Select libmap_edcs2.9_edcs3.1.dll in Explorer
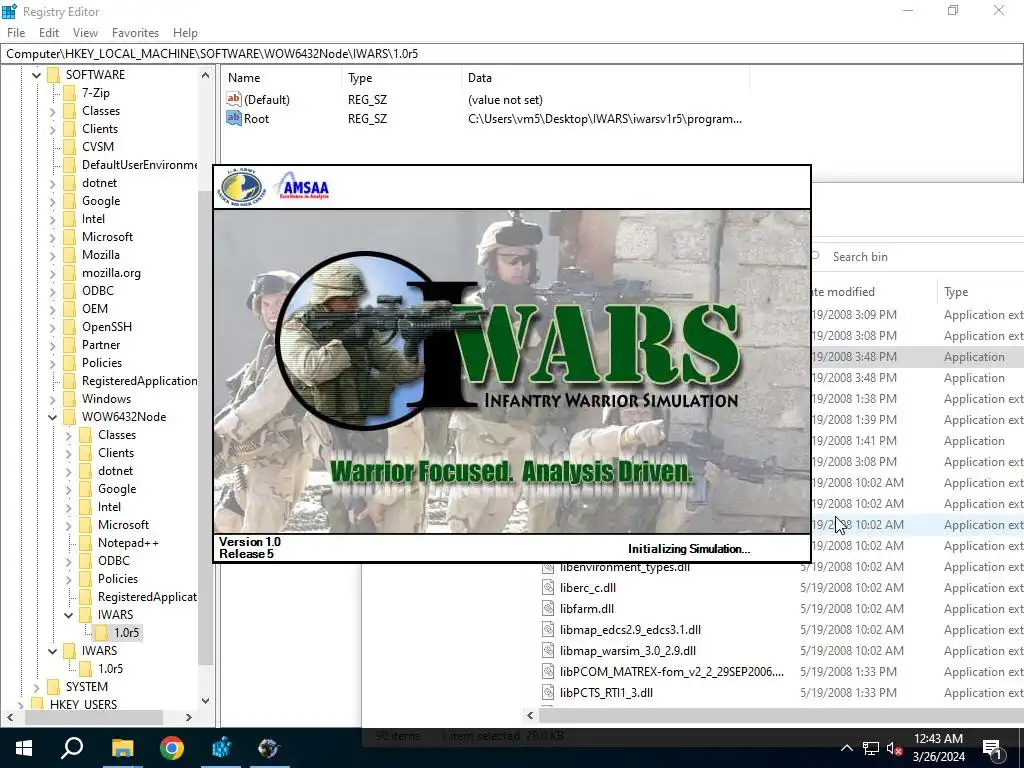This screenshot has height=768, width=1024. (630, 630)
